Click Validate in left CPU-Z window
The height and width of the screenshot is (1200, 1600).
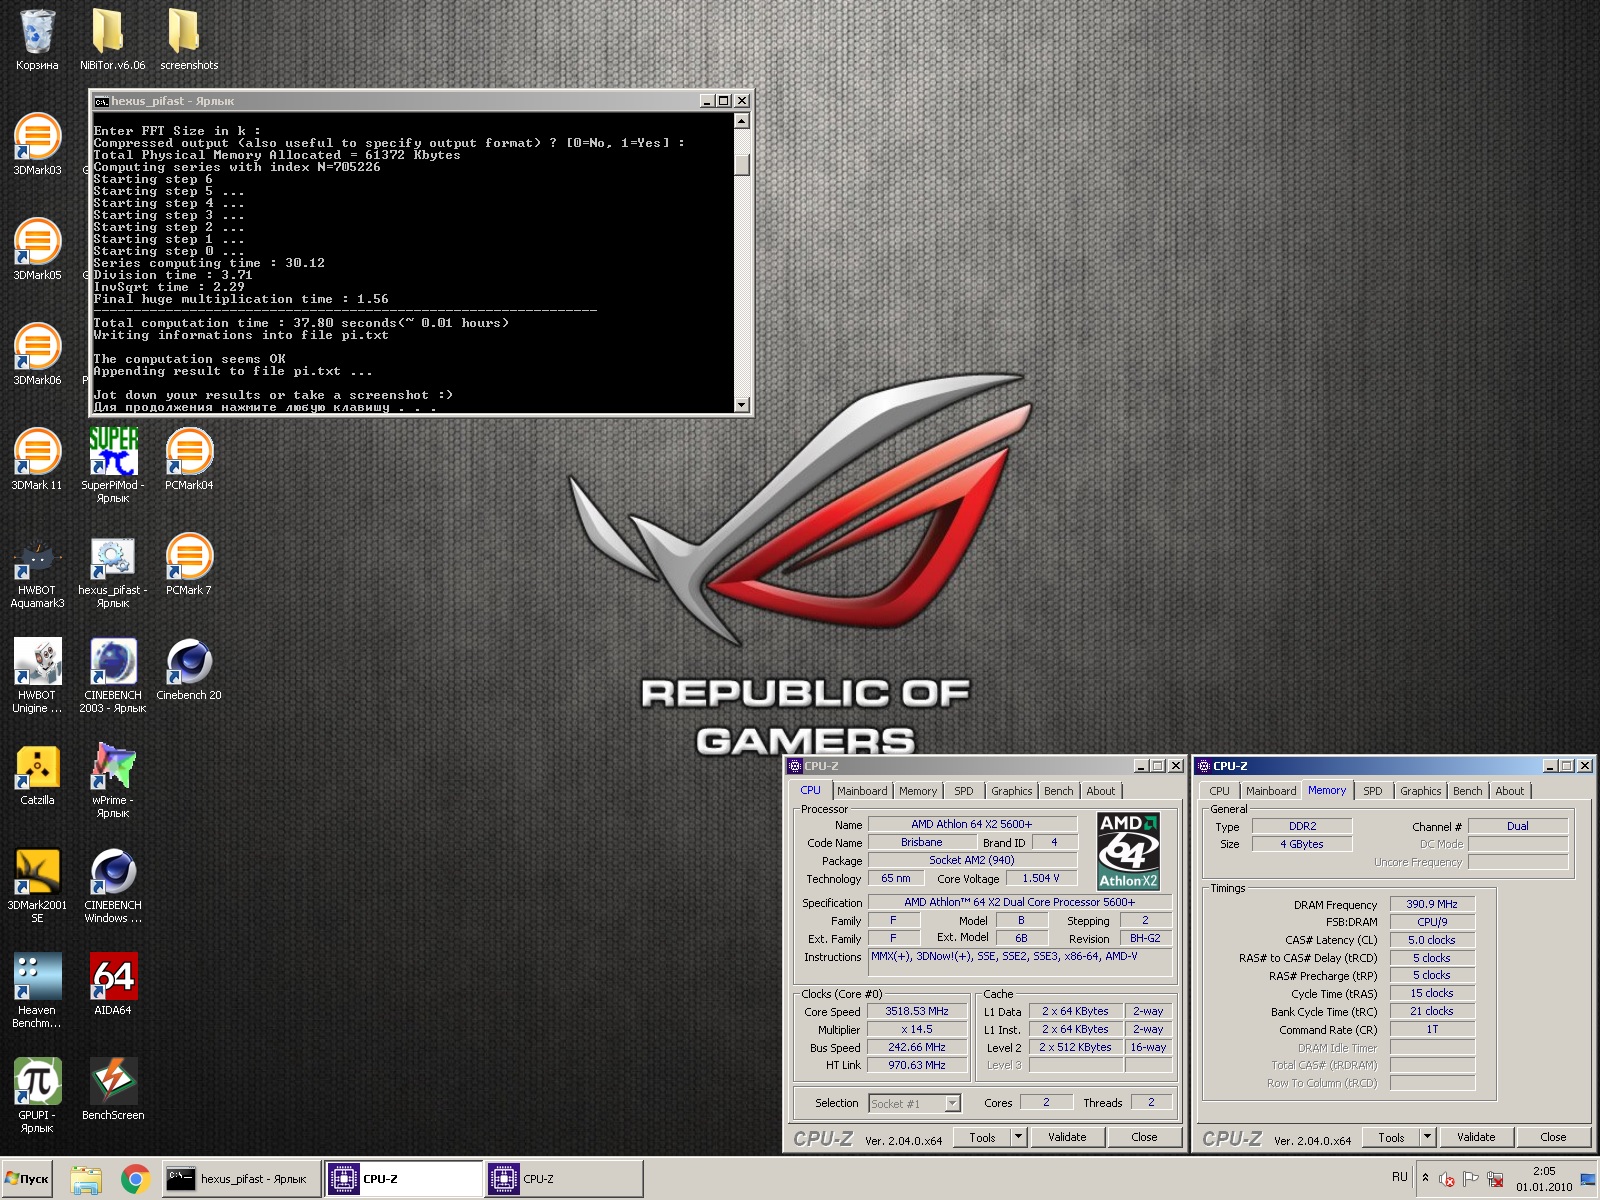(x=1066, y=1137)
